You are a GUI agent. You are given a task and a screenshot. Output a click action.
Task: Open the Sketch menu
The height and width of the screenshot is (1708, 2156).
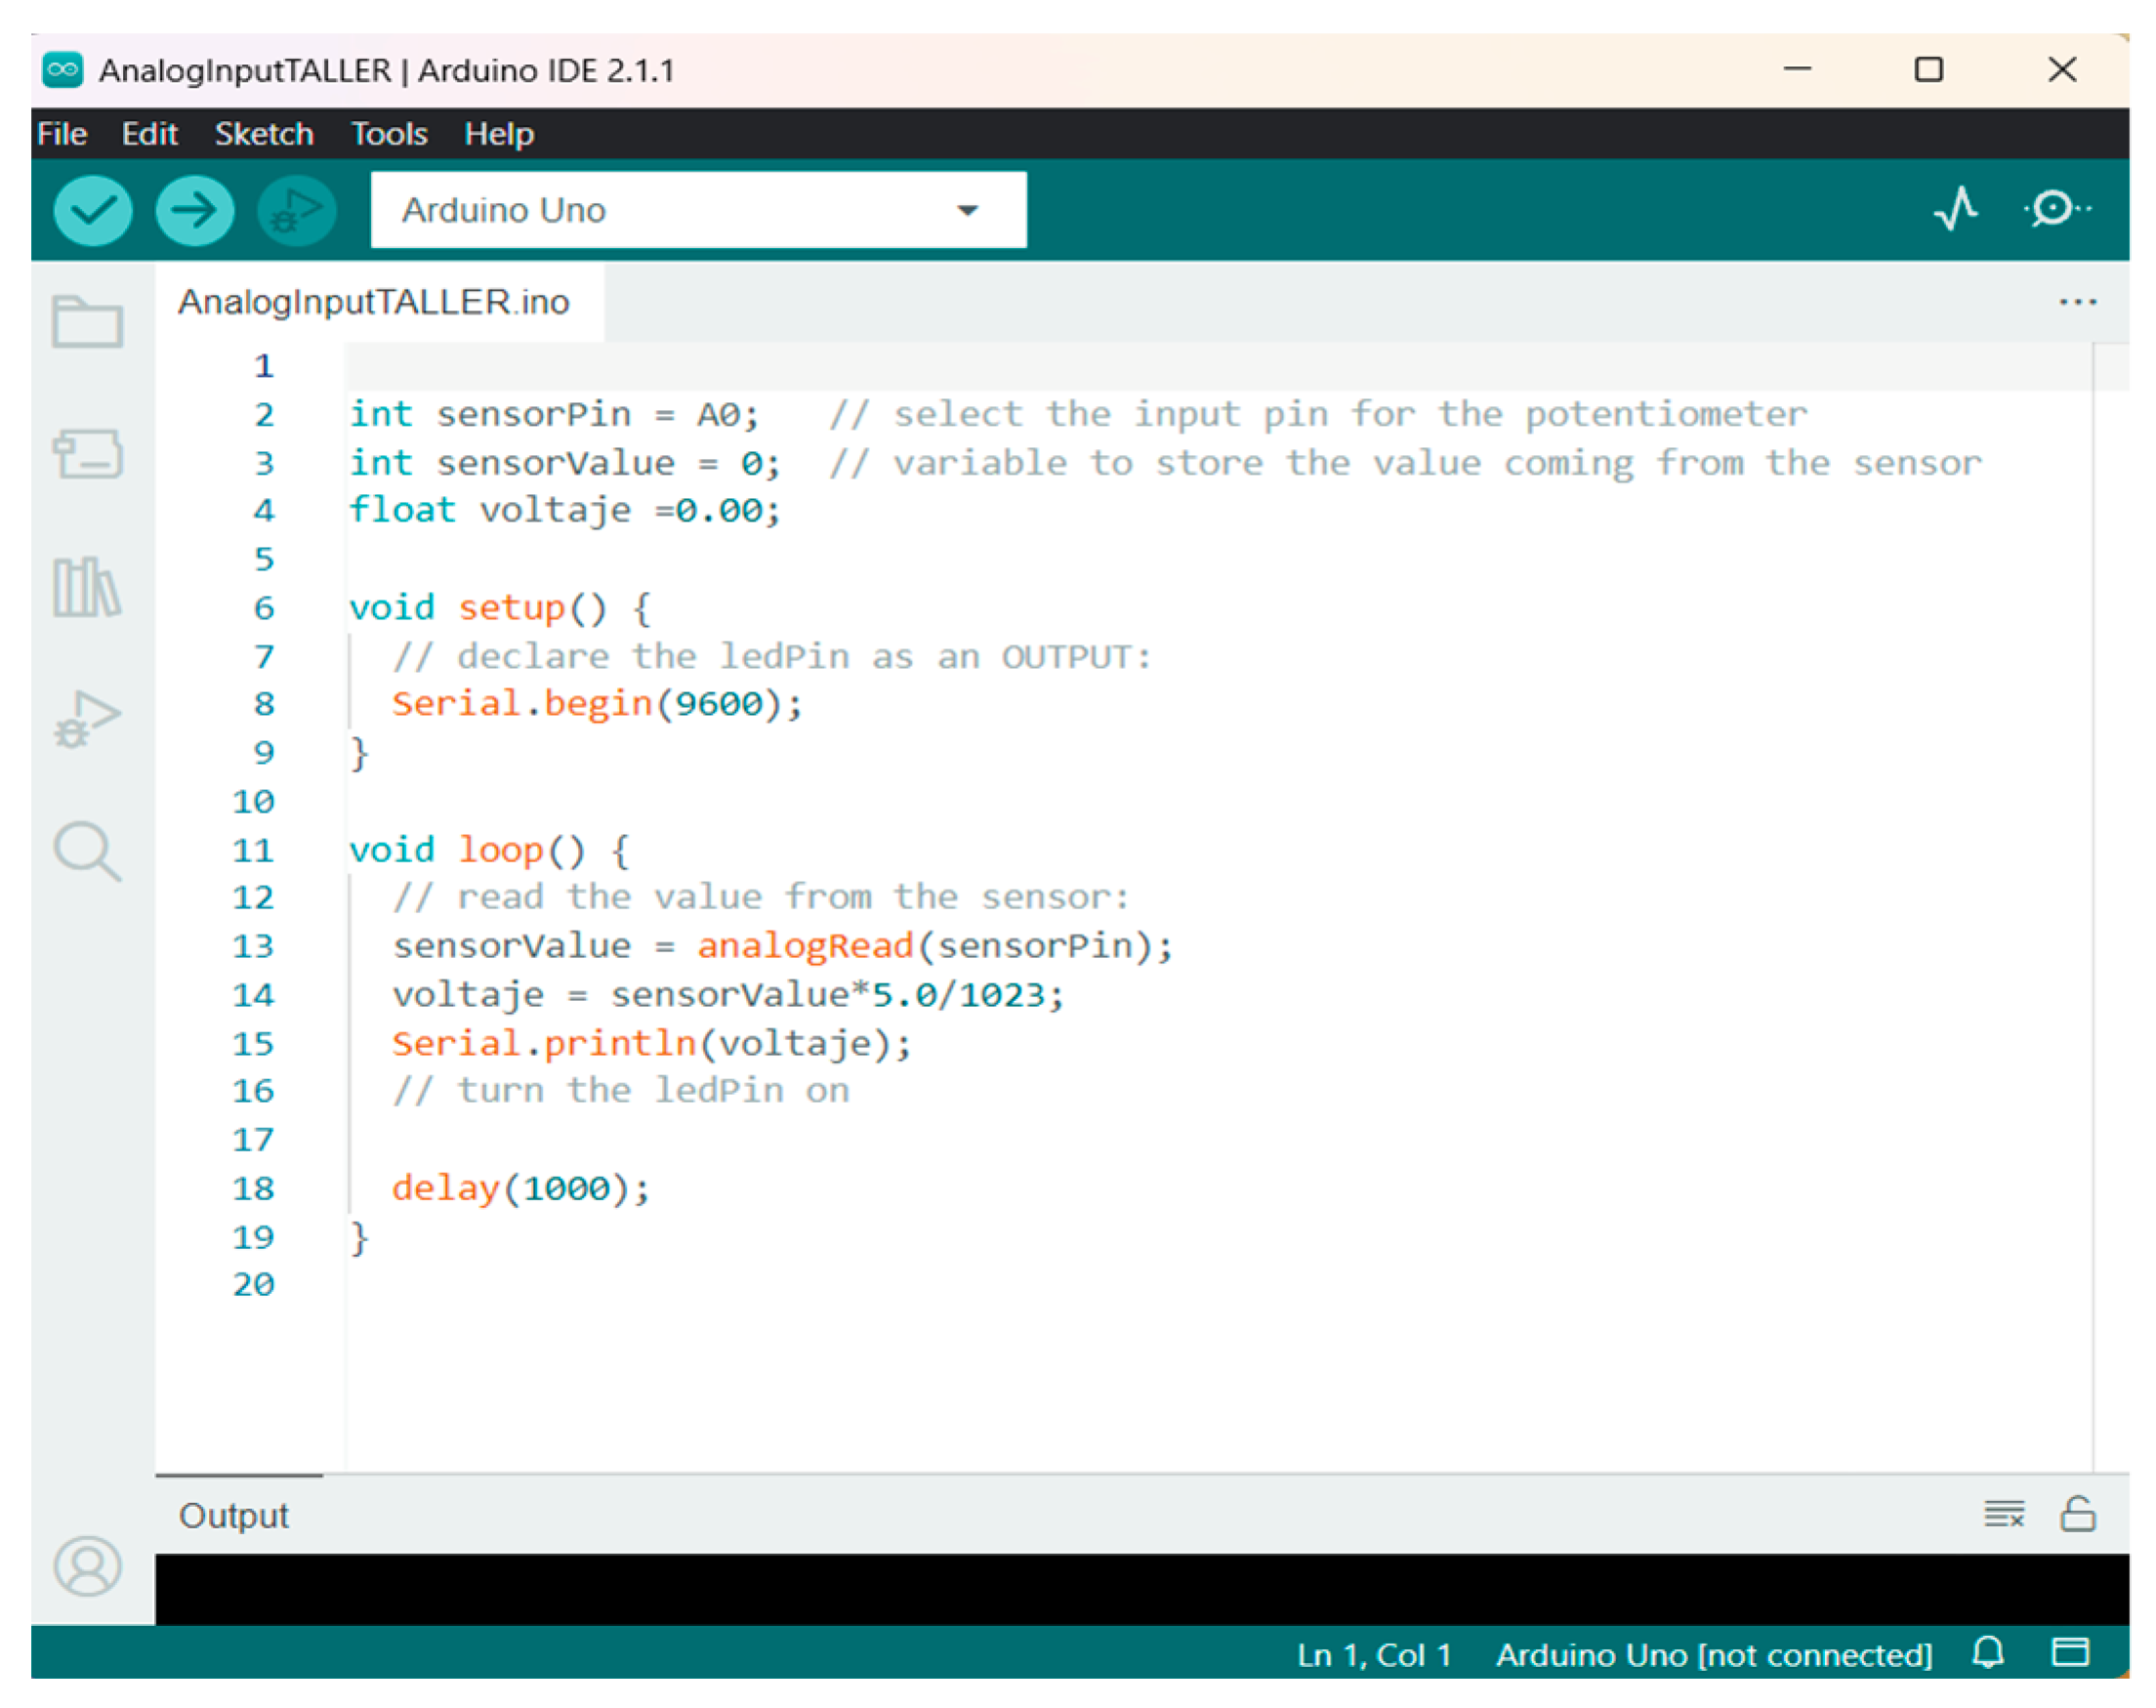(264, 134)
